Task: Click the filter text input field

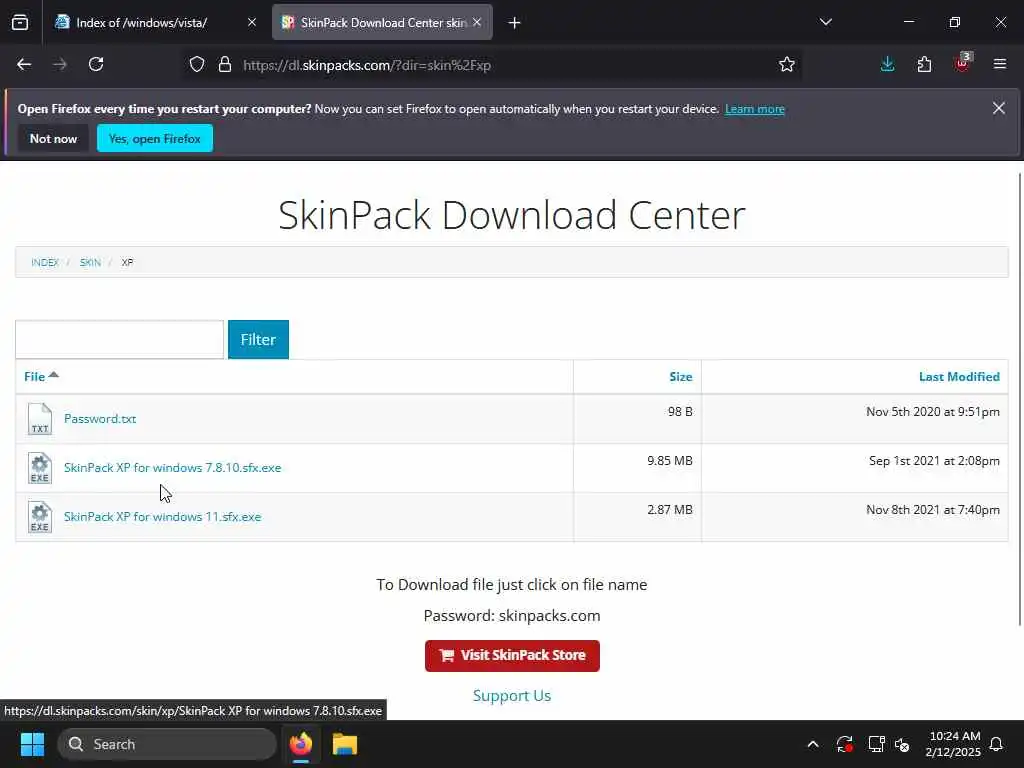Action: 120,340
